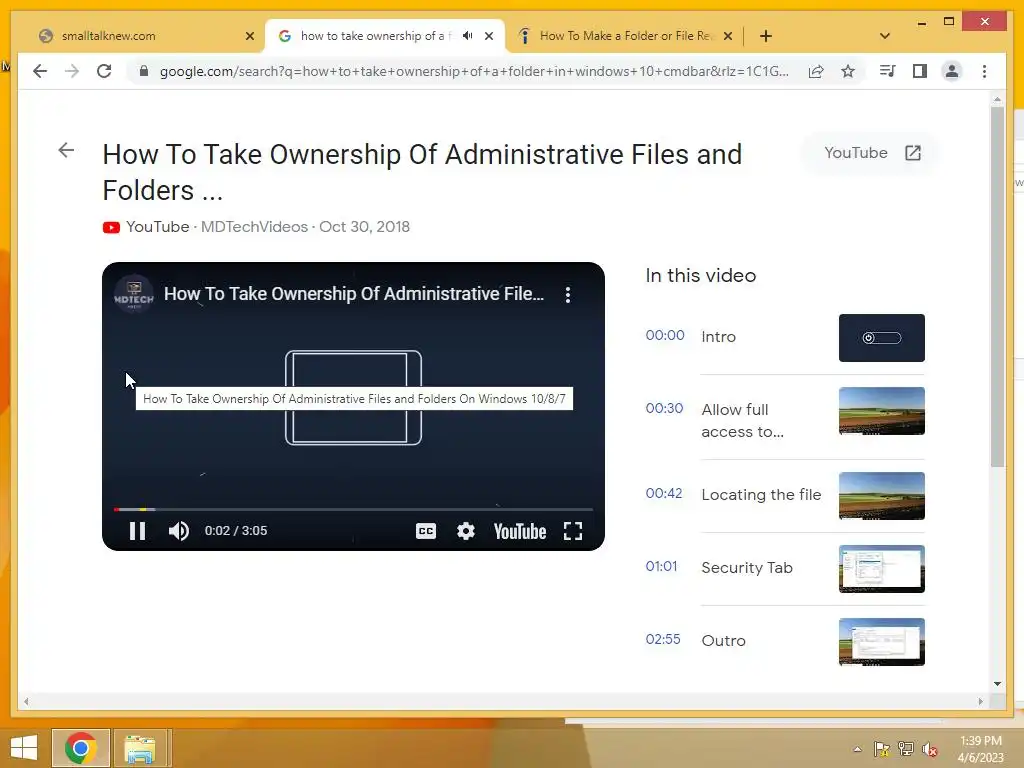Screen dimensions: 1024x768
Task: Click the YouTube logo in player
Action: click(520, 531)
